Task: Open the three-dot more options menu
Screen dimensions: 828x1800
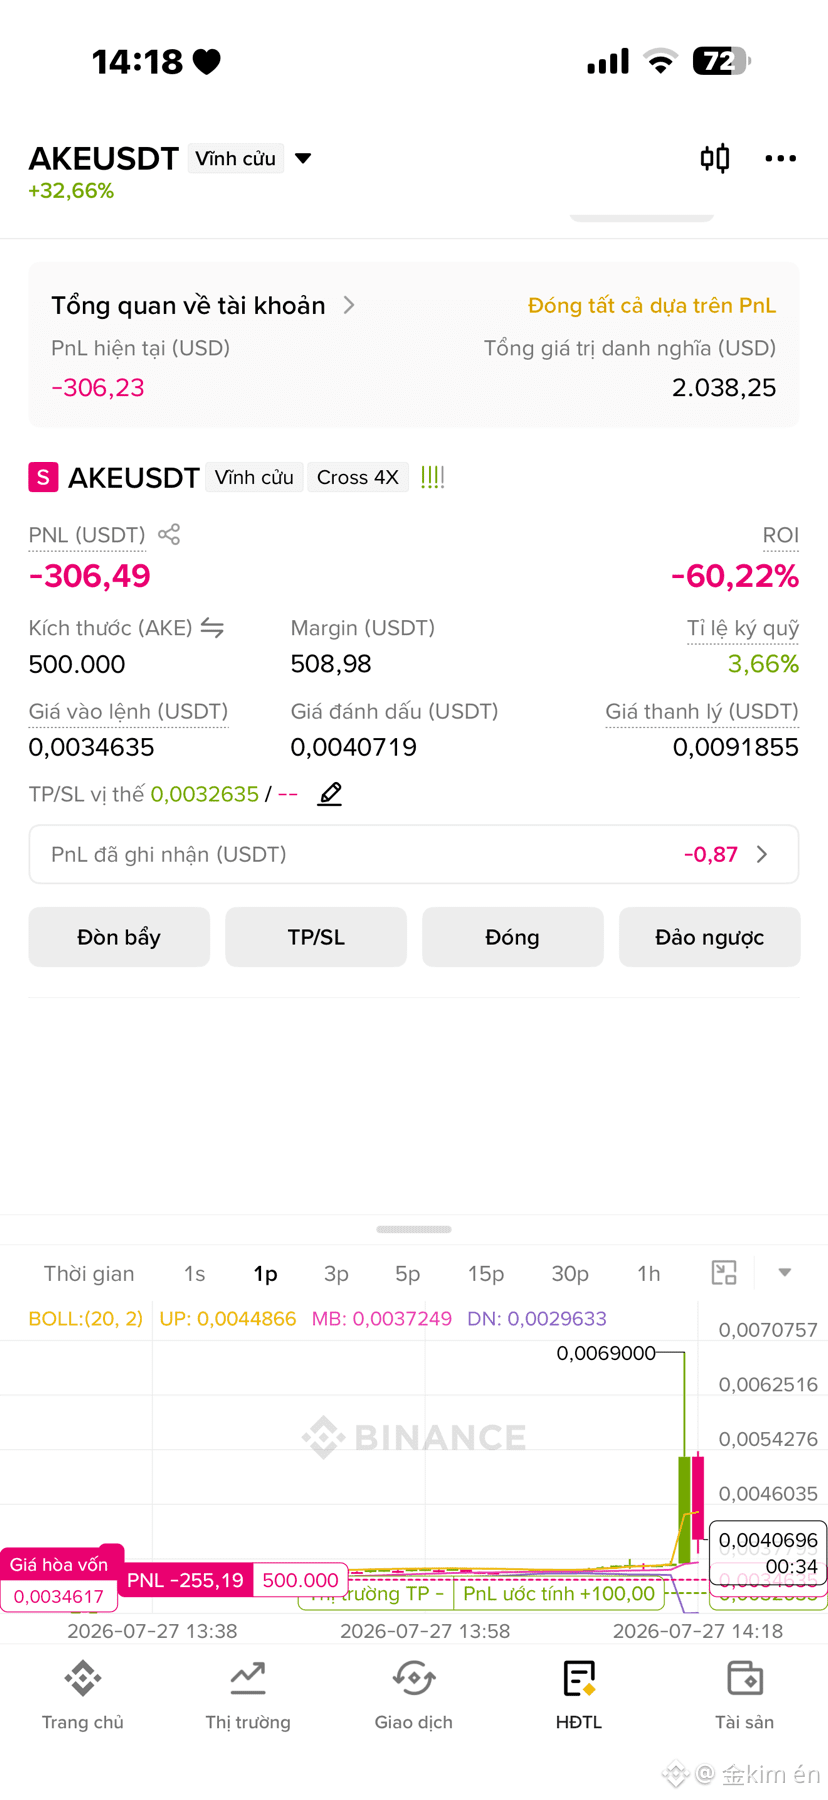Action: click(x=780, y=158)
